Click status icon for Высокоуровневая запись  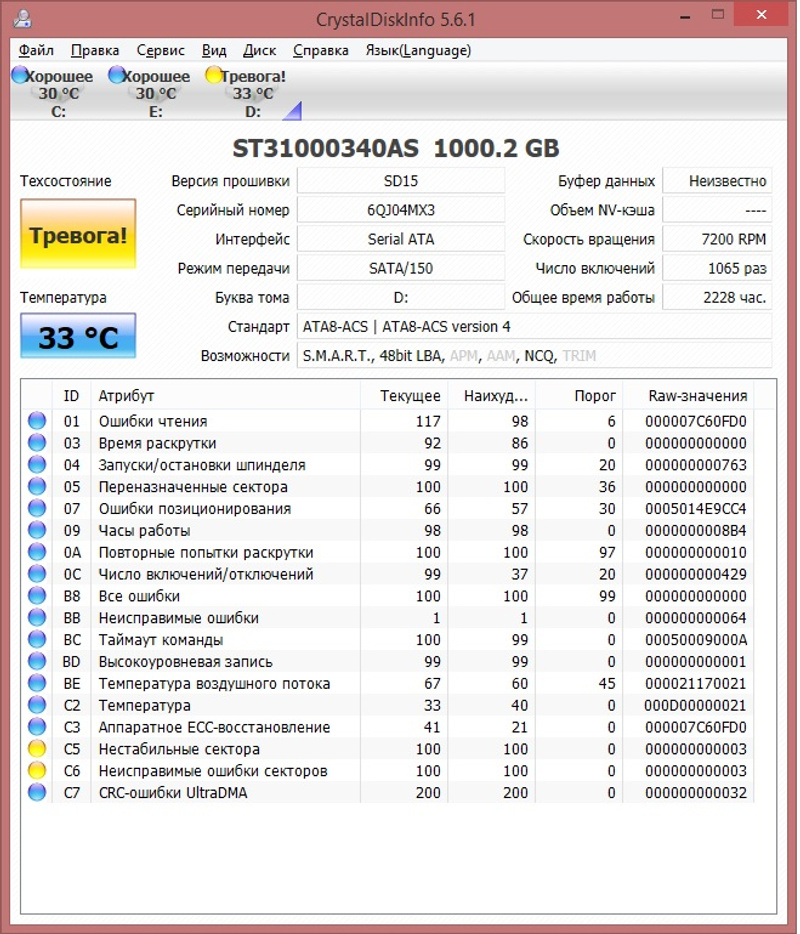(x=37, y=661)
